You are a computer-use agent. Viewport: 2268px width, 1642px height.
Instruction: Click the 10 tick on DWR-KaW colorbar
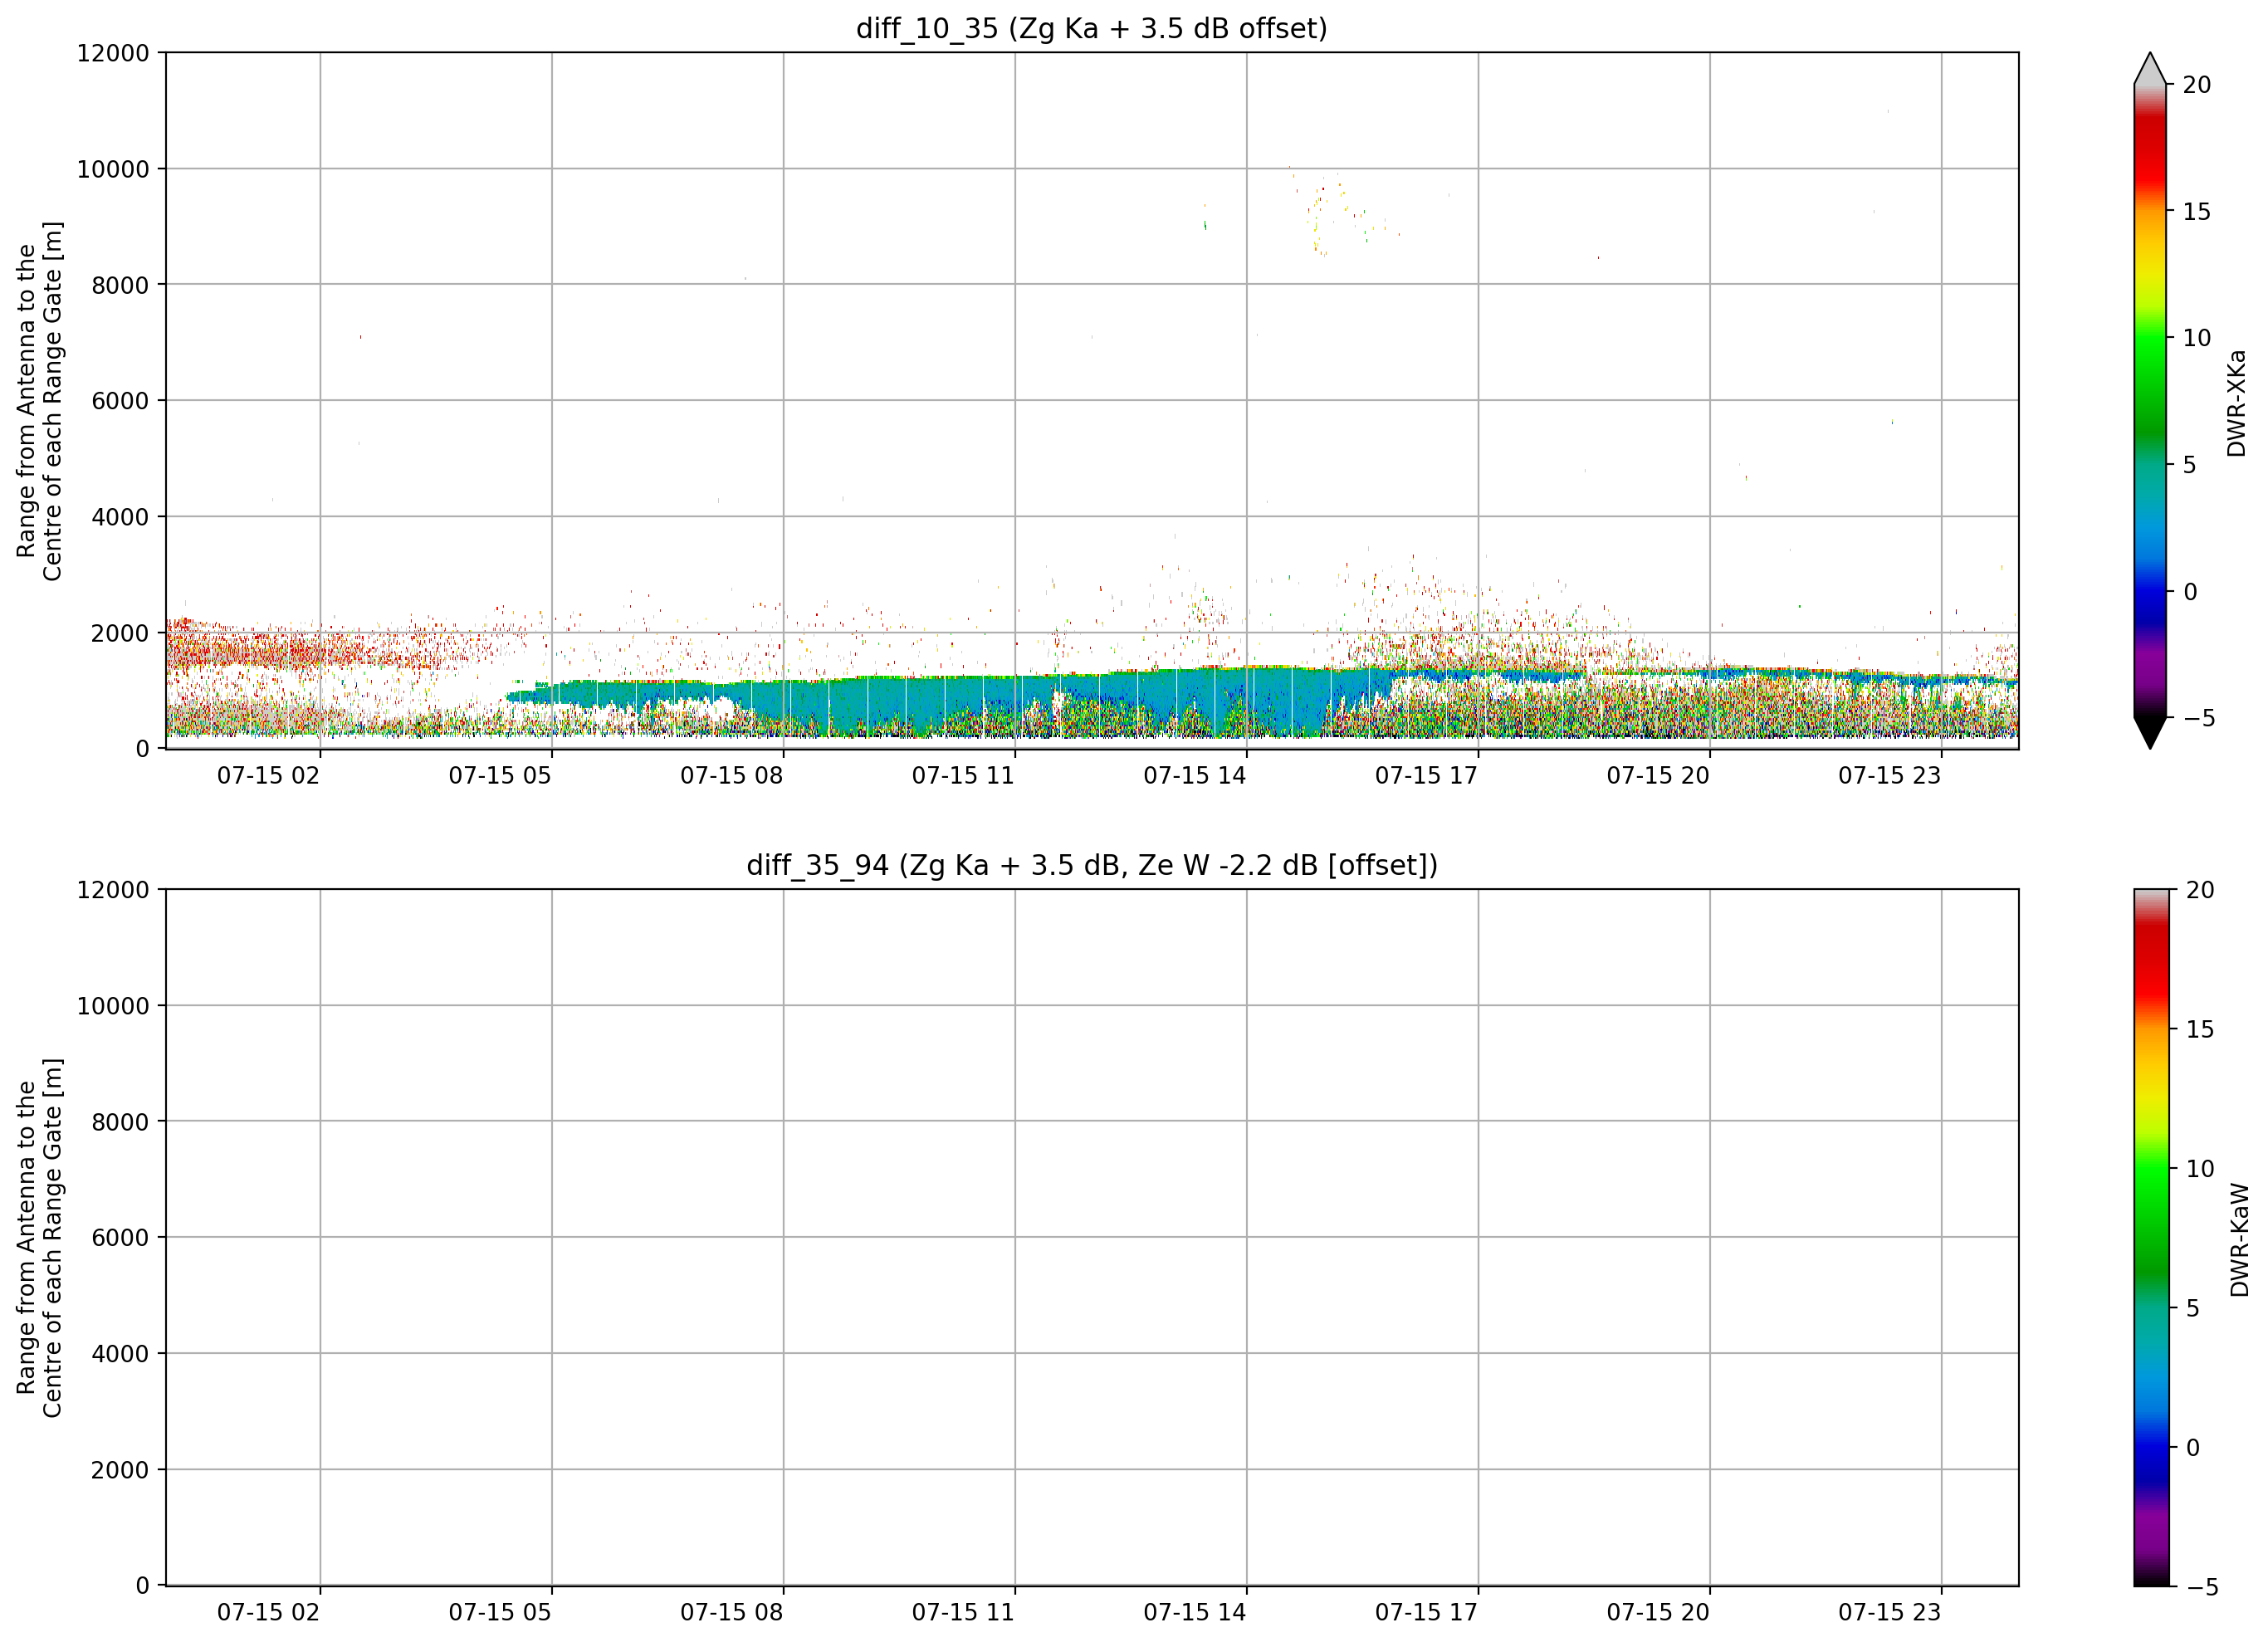[2200, 1168]
